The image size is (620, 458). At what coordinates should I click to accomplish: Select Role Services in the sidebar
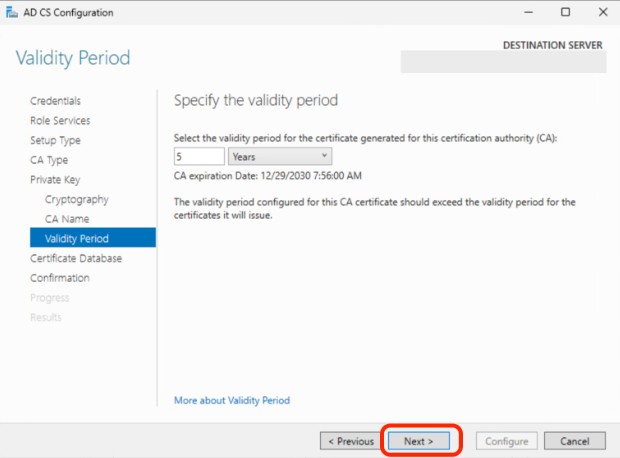tap(60, 120)
